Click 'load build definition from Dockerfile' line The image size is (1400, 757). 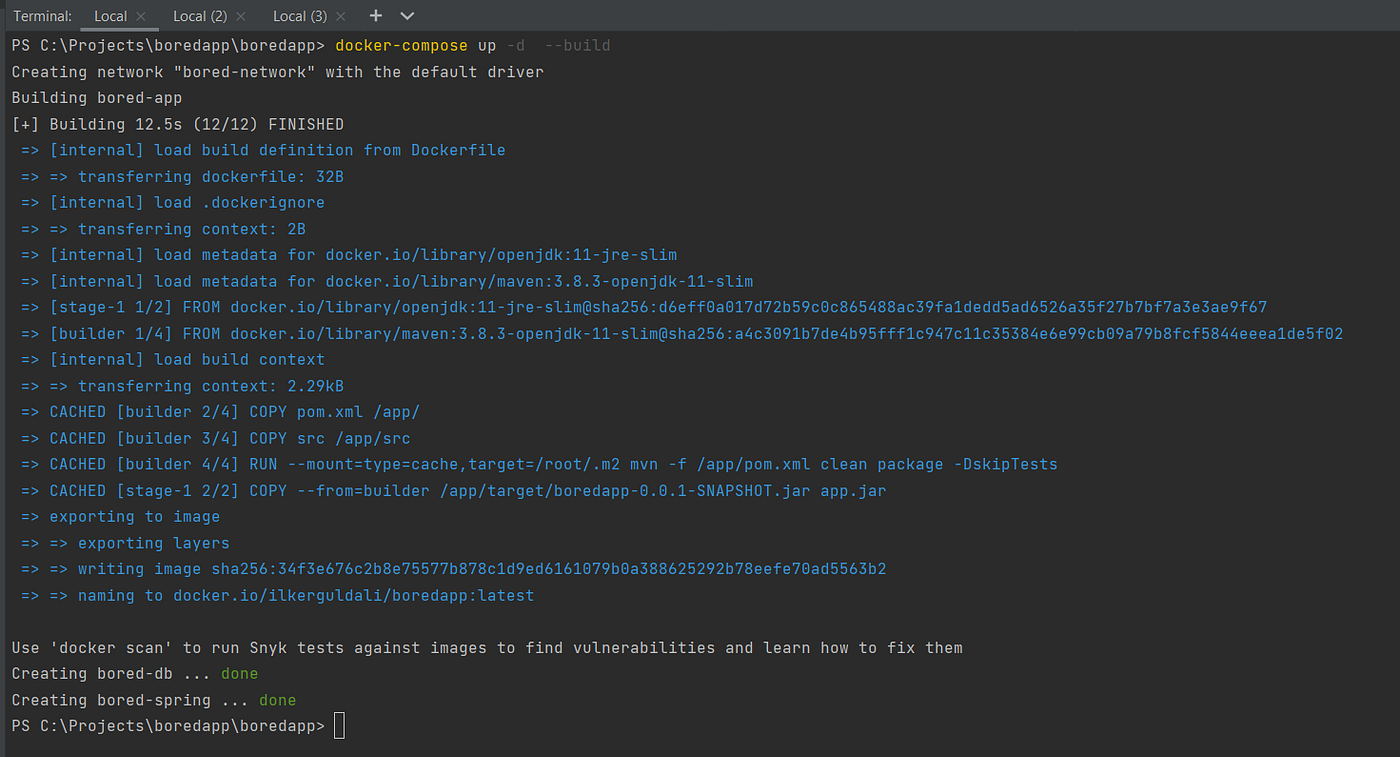(x=263, y=150)
